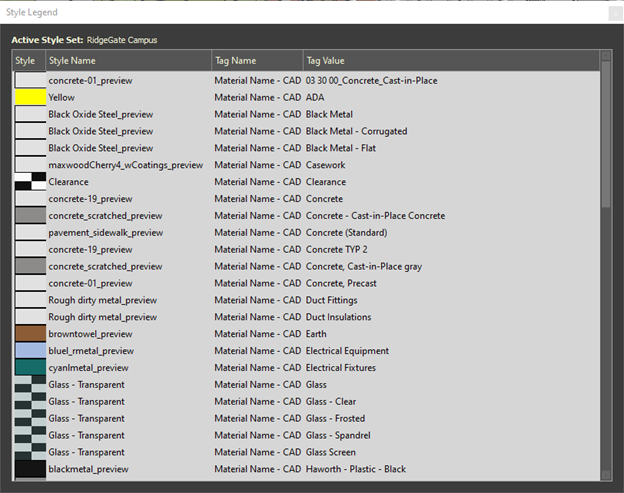Click the teal cyanlmetal_preview swatch
The height and width of the screenshot is (493, 624).
coord(31,368)
